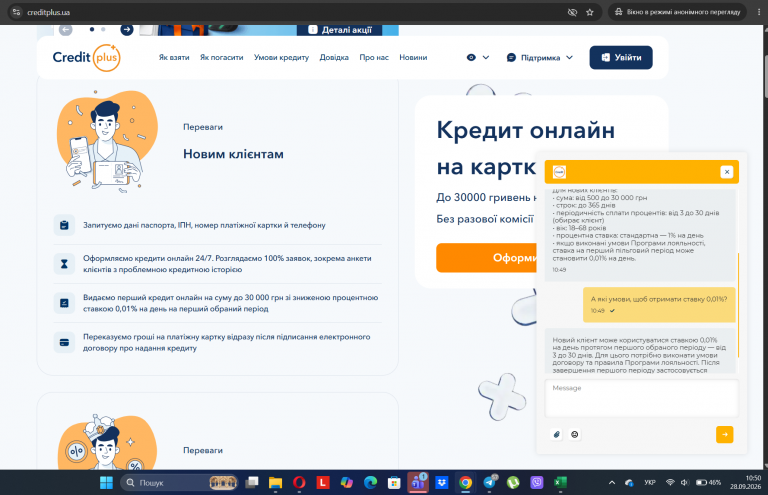The width and height of the screenshot is (768, 495).
Task: Click the chat Message input field
Action: [x=641, y=398]
